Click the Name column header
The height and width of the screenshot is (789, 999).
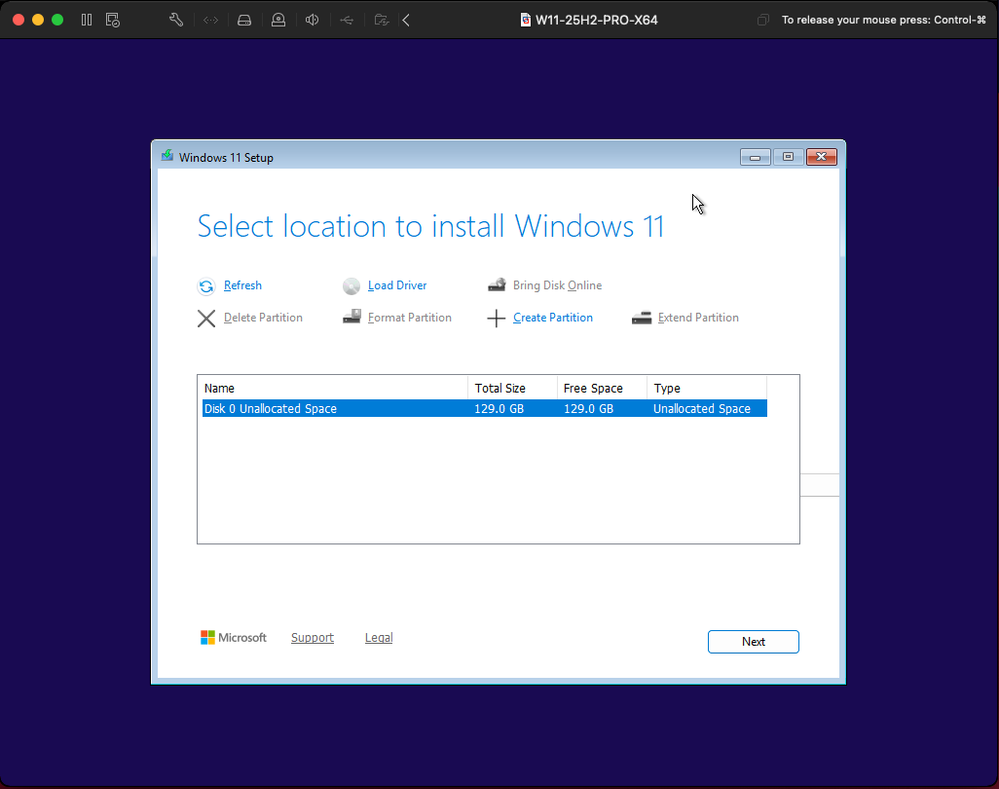click(335, 388)
